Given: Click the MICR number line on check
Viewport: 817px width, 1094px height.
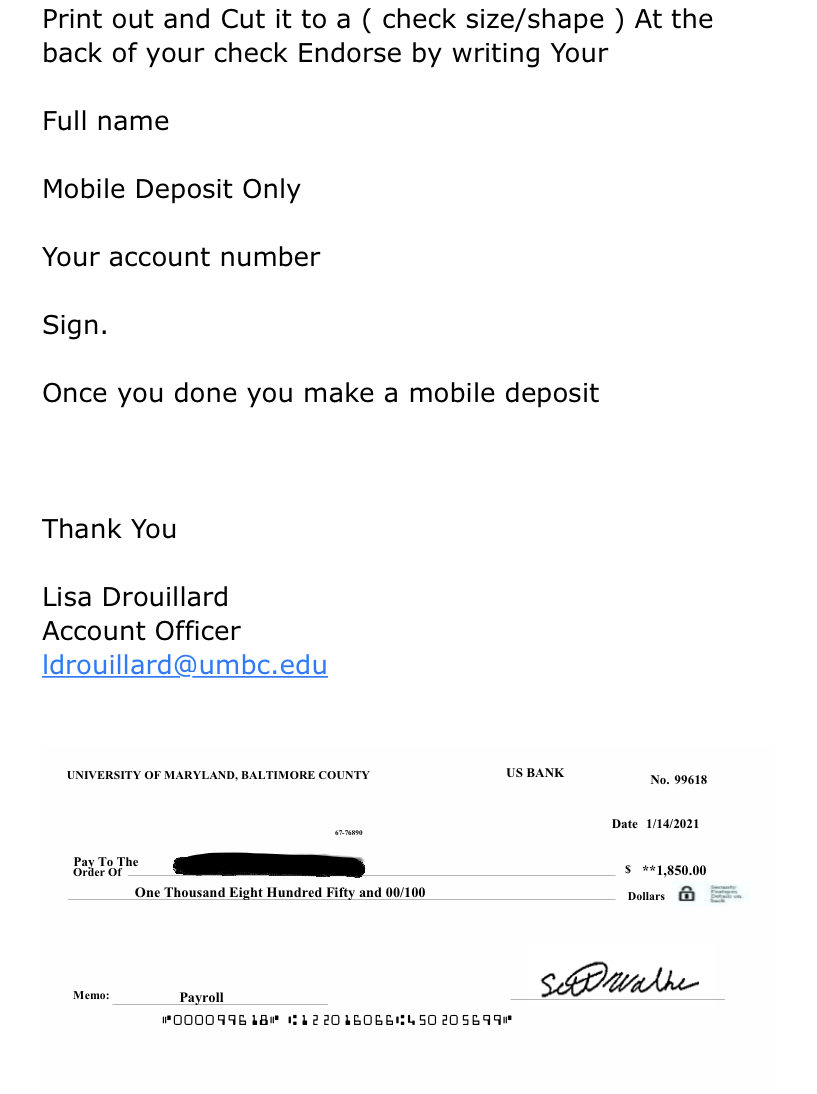Looking at the screenshot, I should tap(336, 1021).
